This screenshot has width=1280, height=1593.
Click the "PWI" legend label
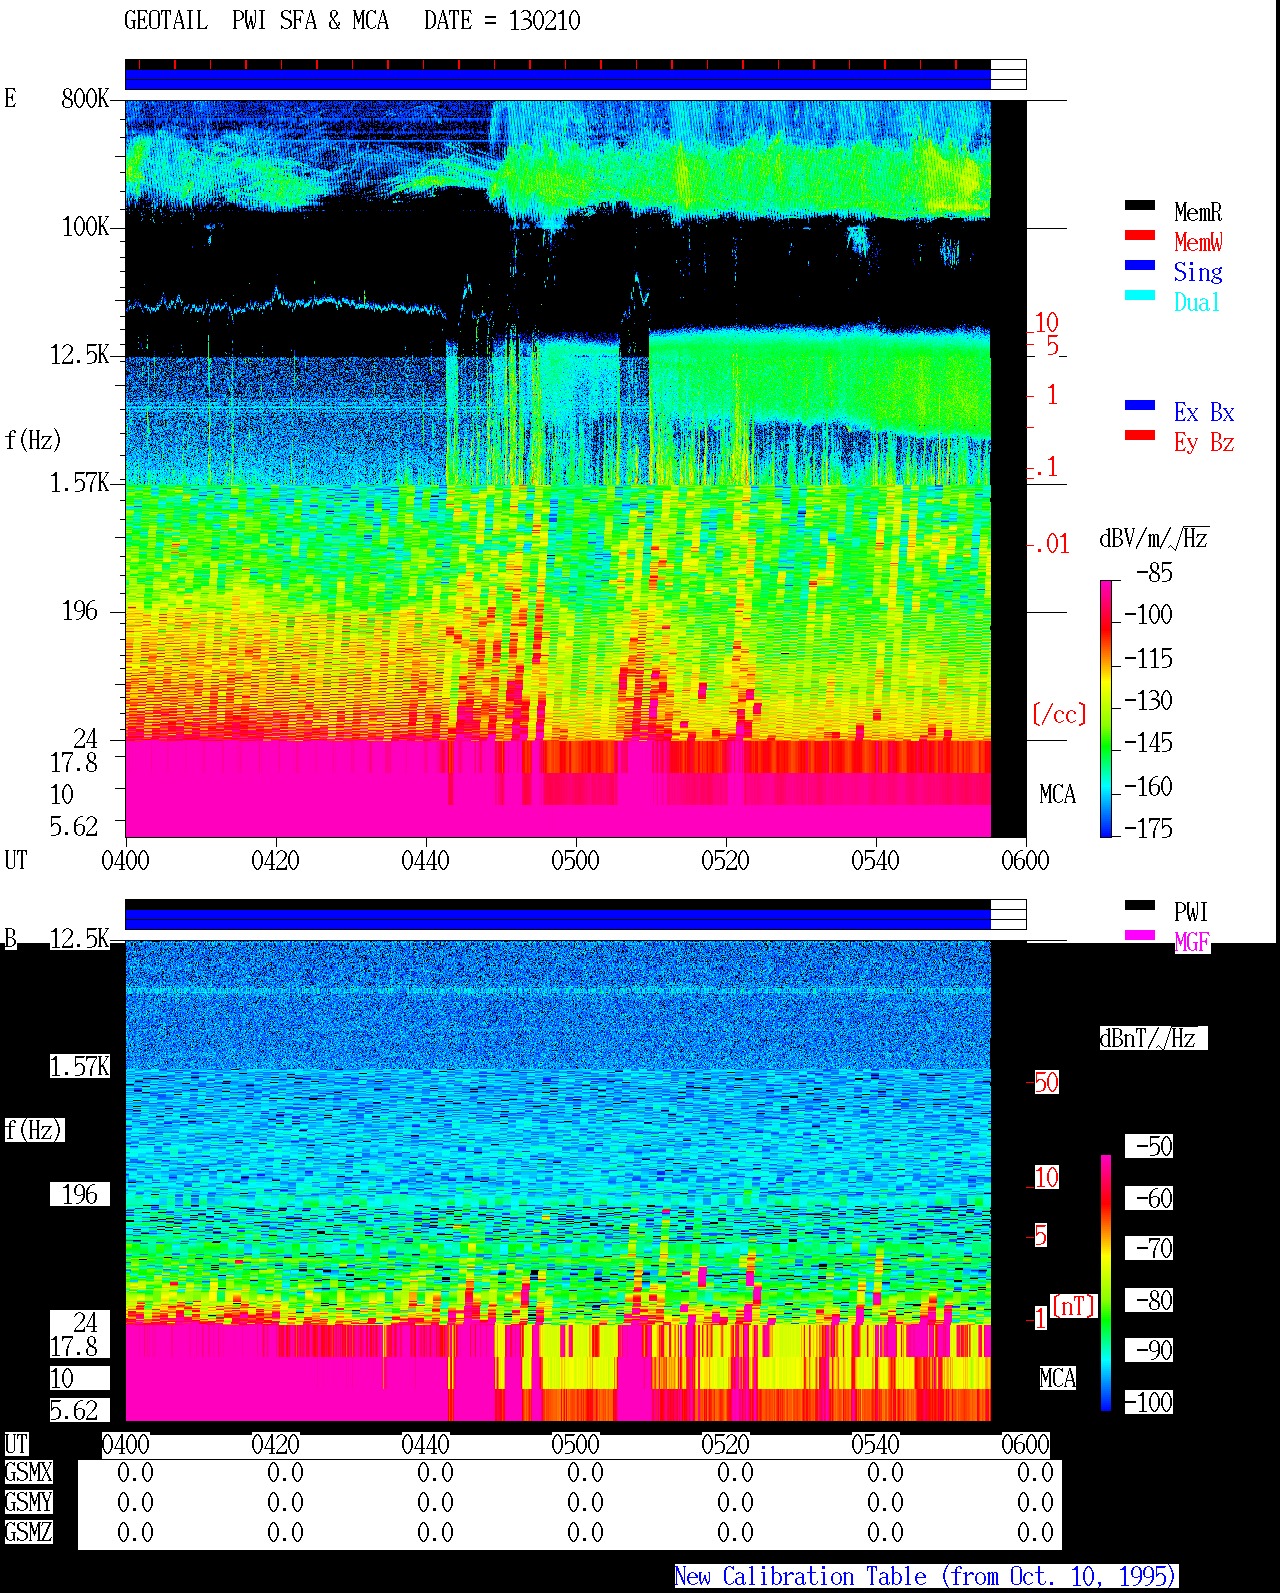[x=1191, y=912]
